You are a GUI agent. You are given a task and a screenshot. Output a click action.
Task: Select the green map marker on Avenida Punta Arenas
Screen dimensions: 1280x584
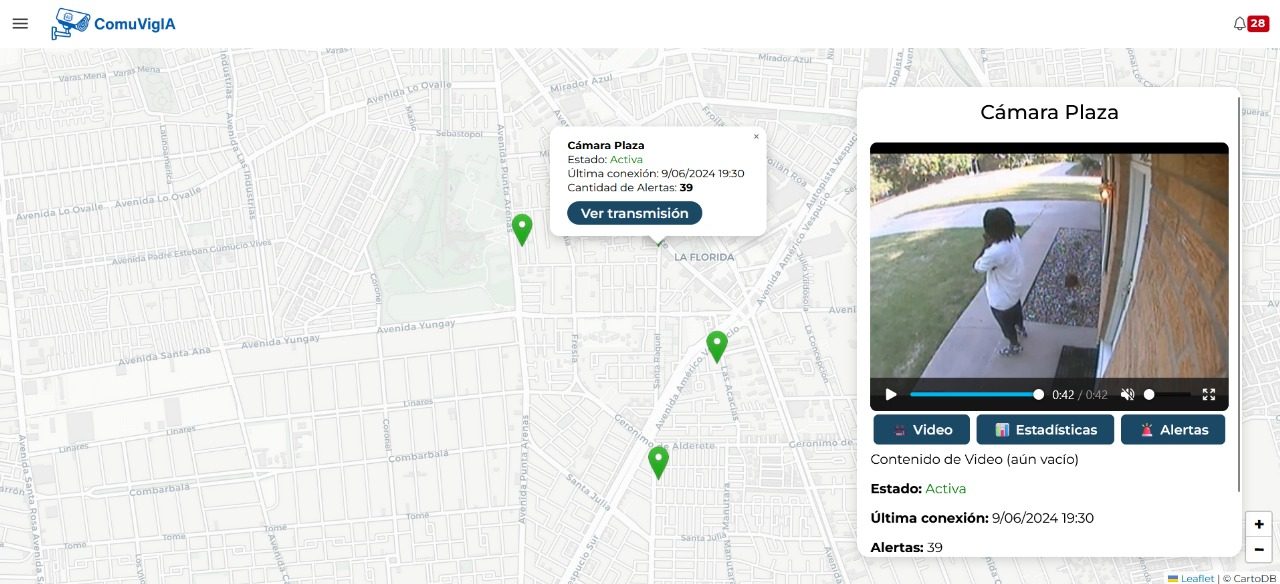coord(521,228)
